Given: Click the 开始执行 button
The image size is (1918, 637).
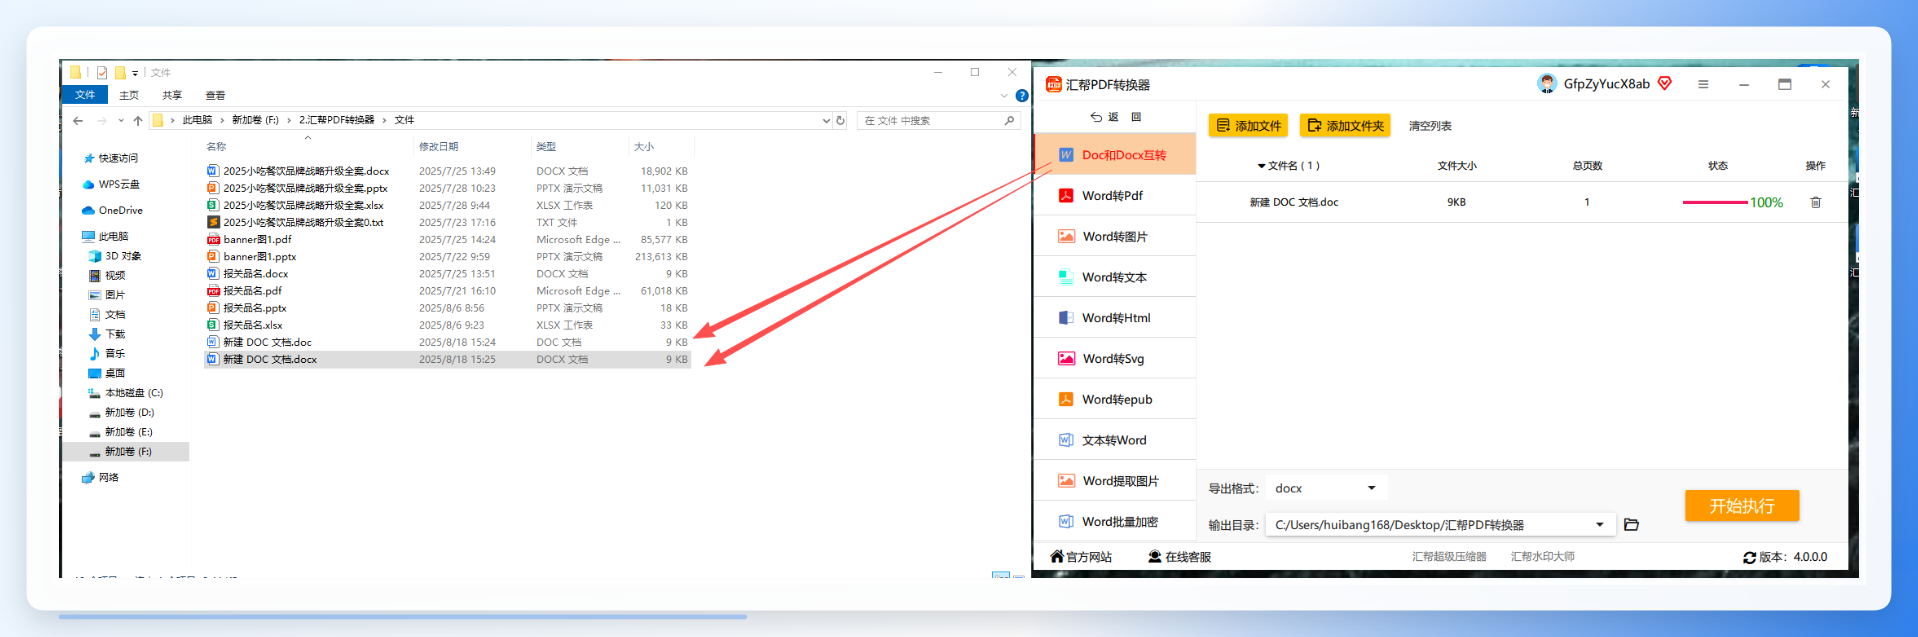Looking at the screenshot, I should 1741,506.
